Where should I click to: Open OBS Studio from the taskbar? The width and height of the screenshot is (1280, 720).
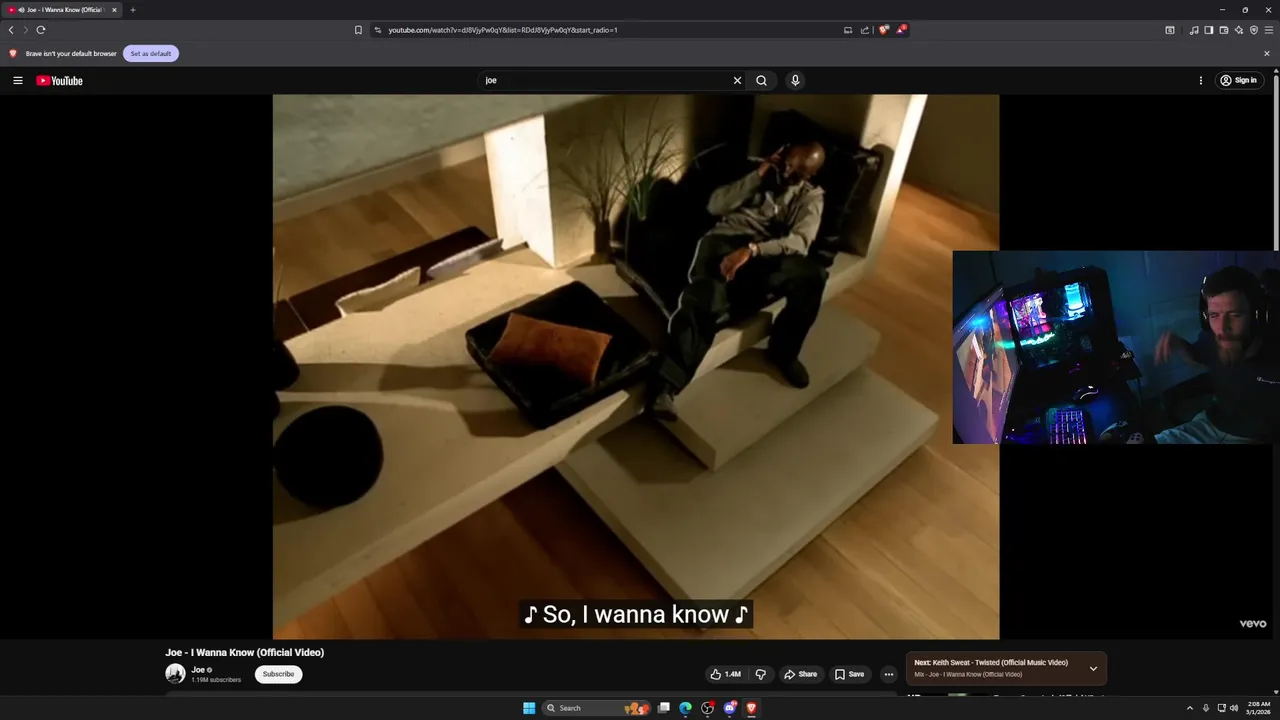pos(707,708)
